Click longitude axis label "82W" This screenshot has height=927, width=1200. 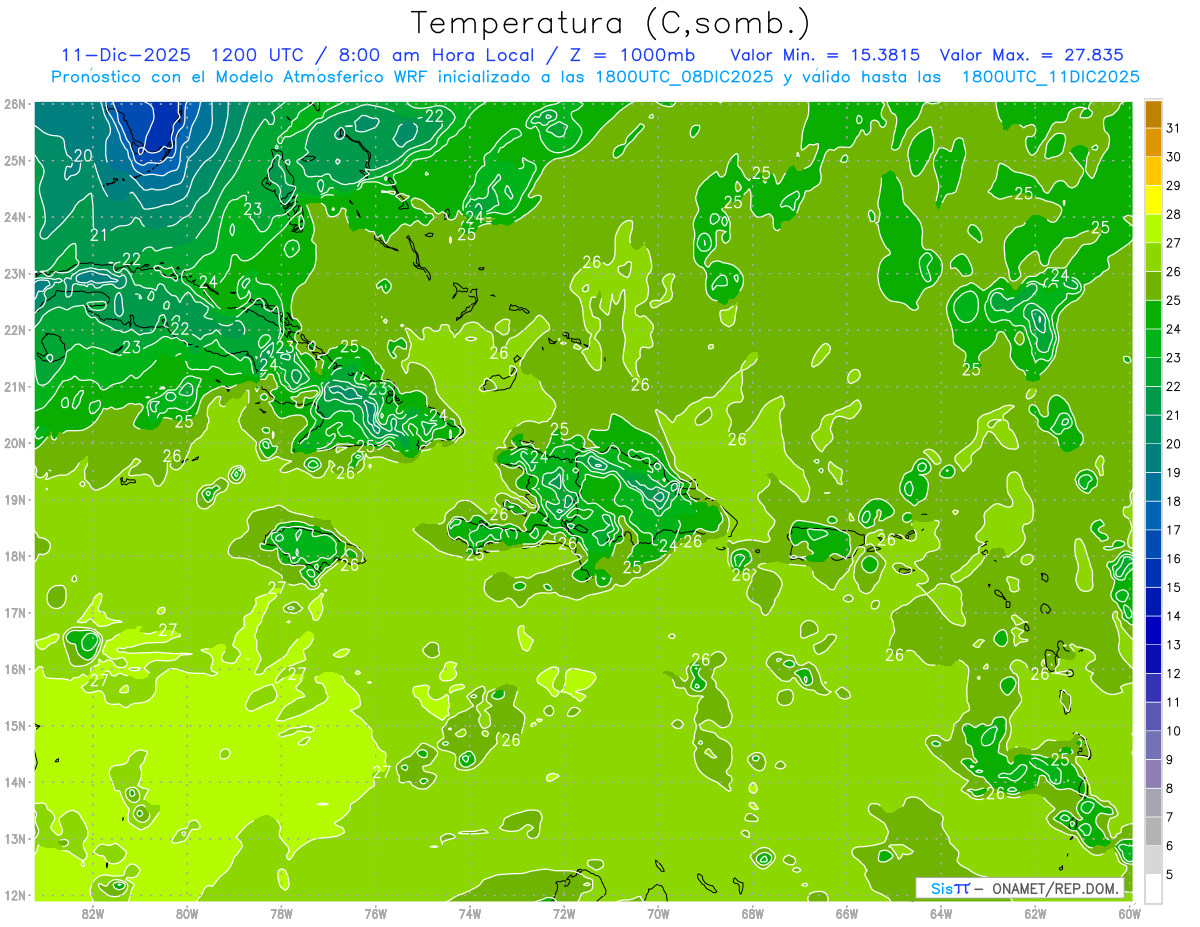click(x=93, y=913)
